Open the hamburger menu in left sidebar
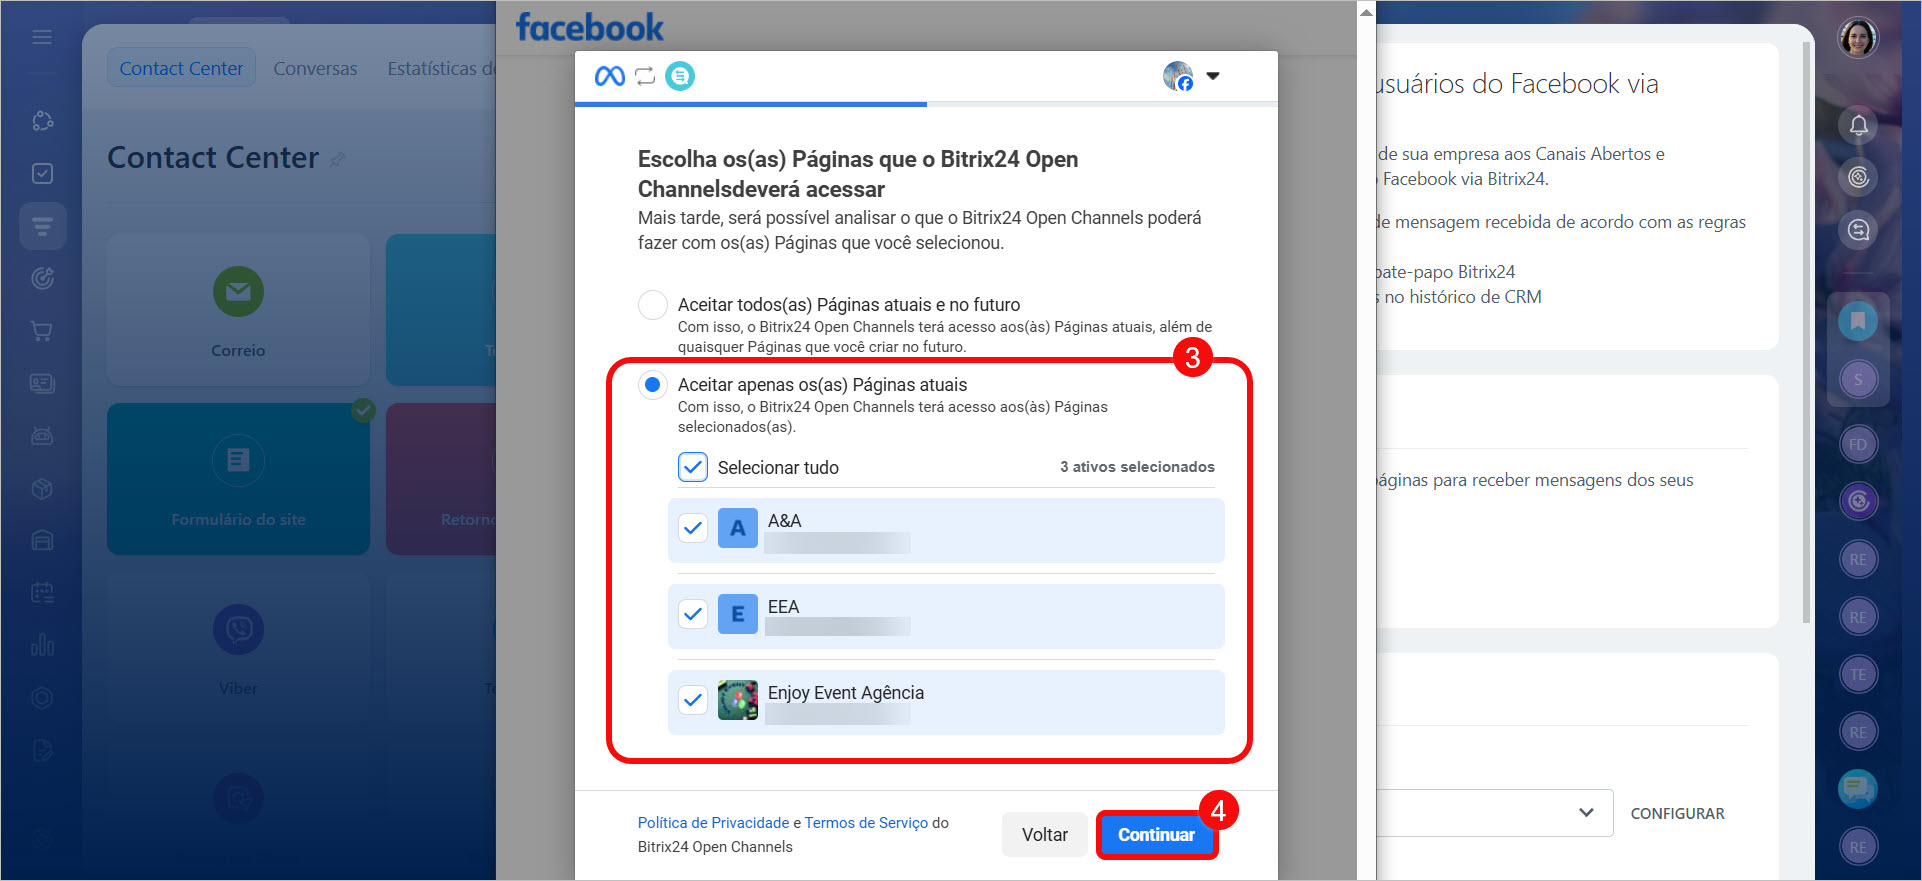This screenshot has width=1922, height=881. [x=42, y=37]
